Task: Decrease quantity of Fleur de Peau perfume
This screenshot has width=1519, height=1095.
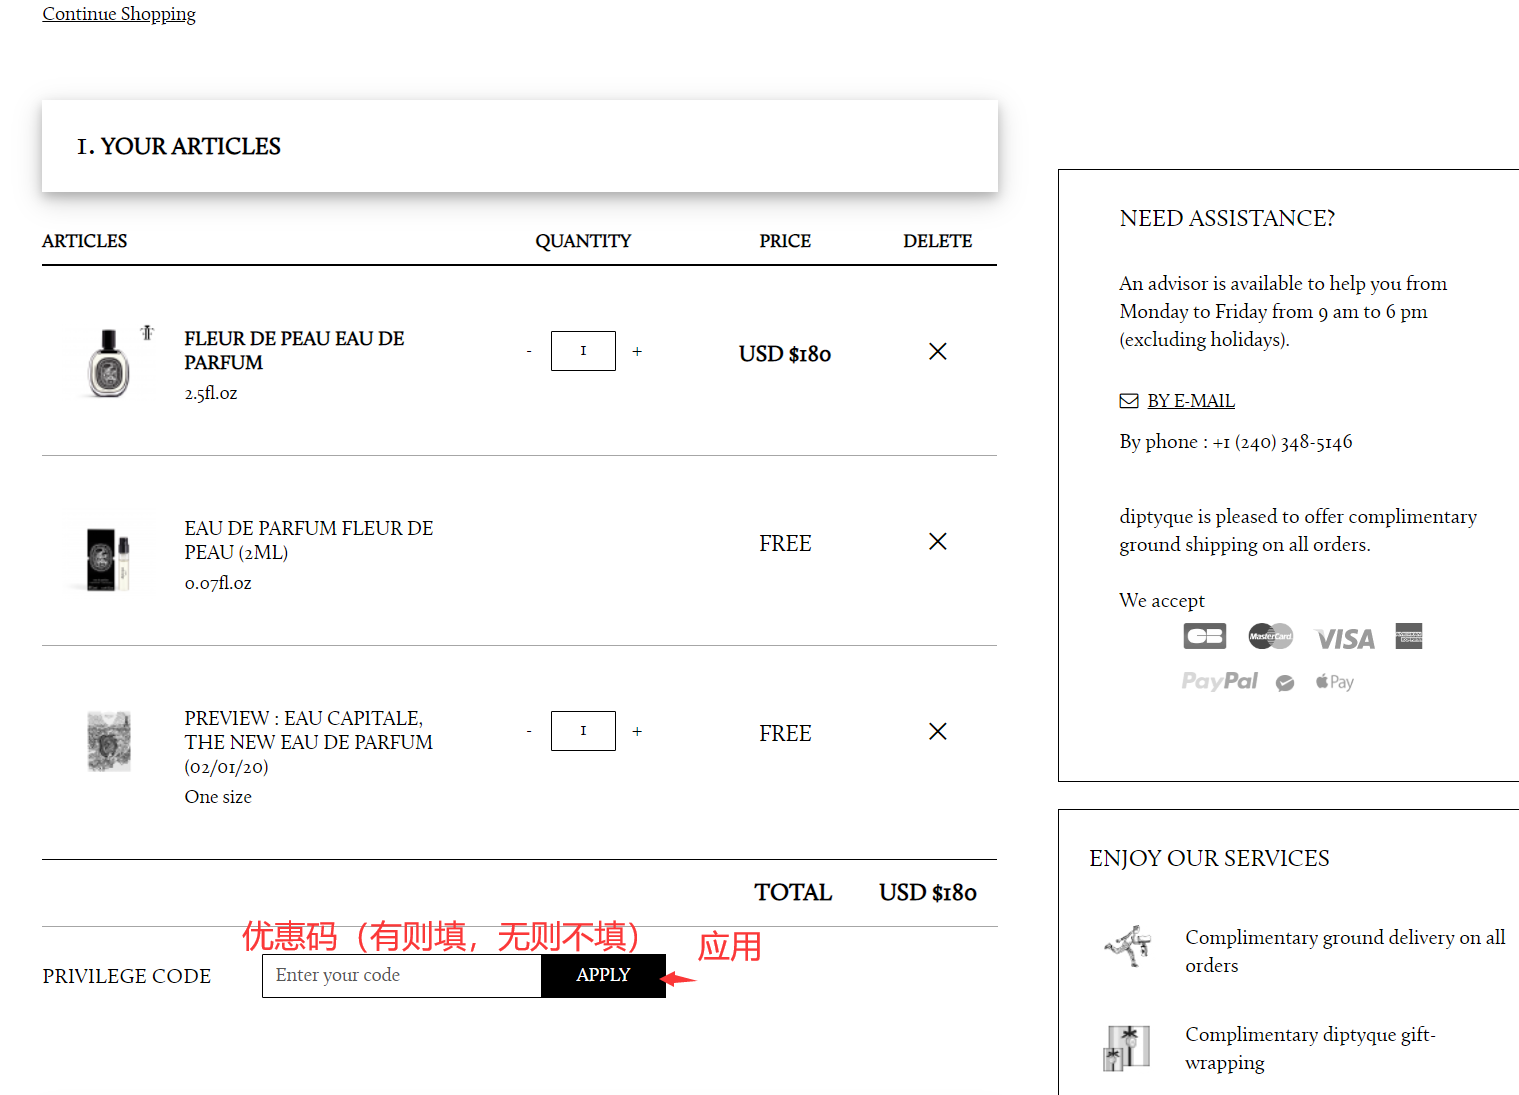Action: 529,351
